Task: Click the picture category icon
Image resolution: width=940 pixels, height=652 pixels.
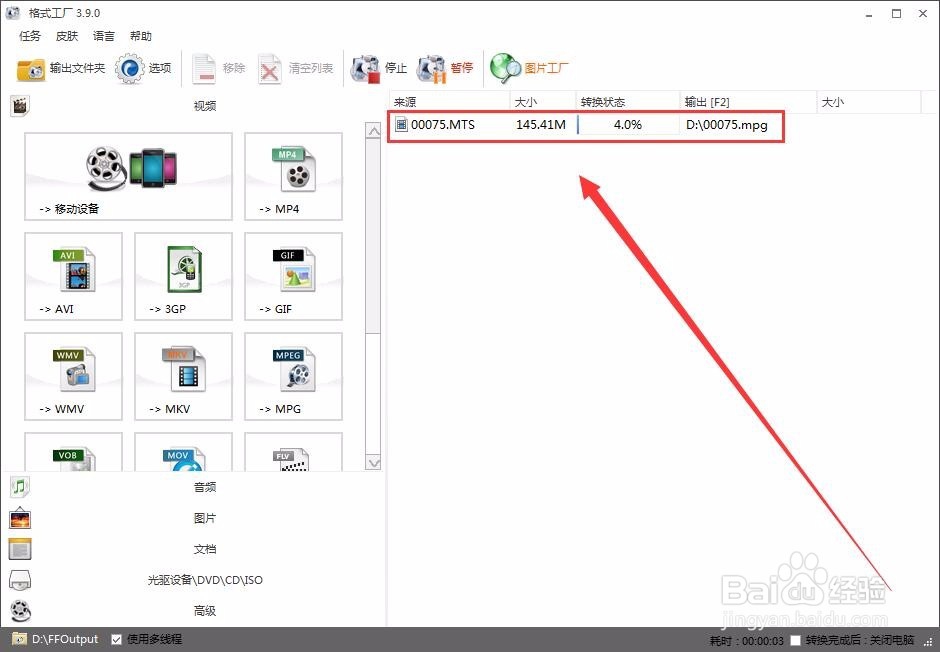Action: 20,518
